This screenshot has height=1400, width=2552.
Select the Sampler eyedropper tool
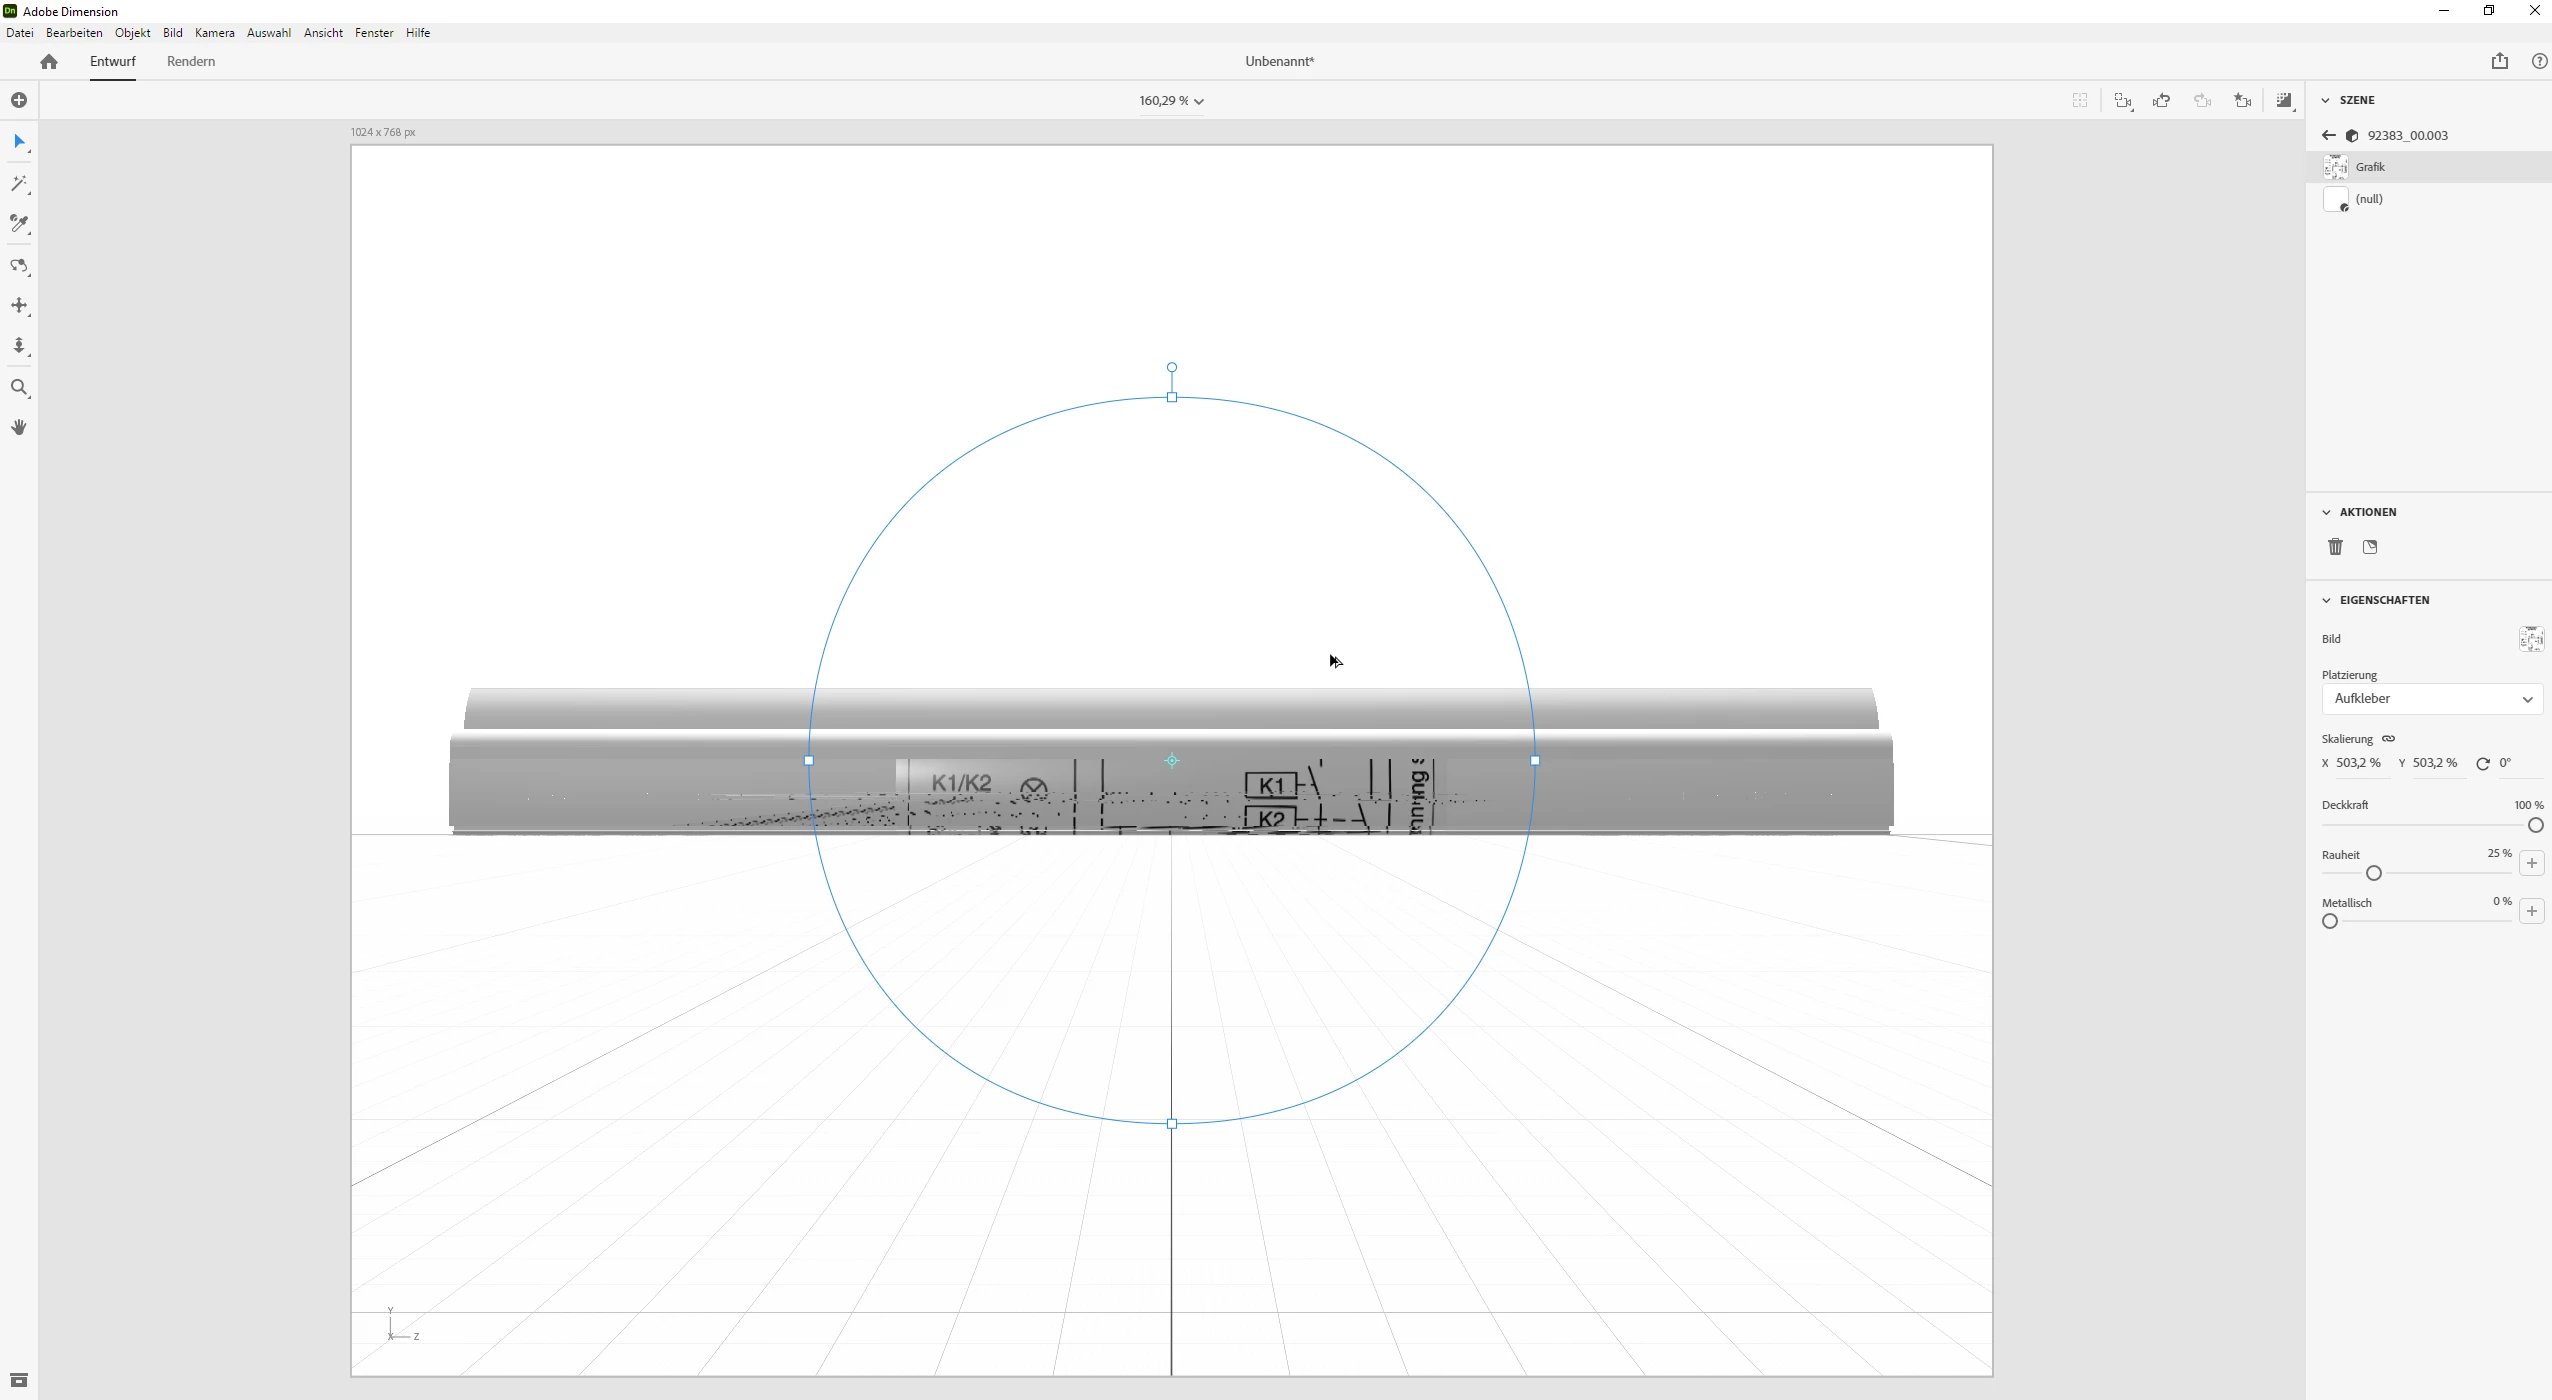19,224
